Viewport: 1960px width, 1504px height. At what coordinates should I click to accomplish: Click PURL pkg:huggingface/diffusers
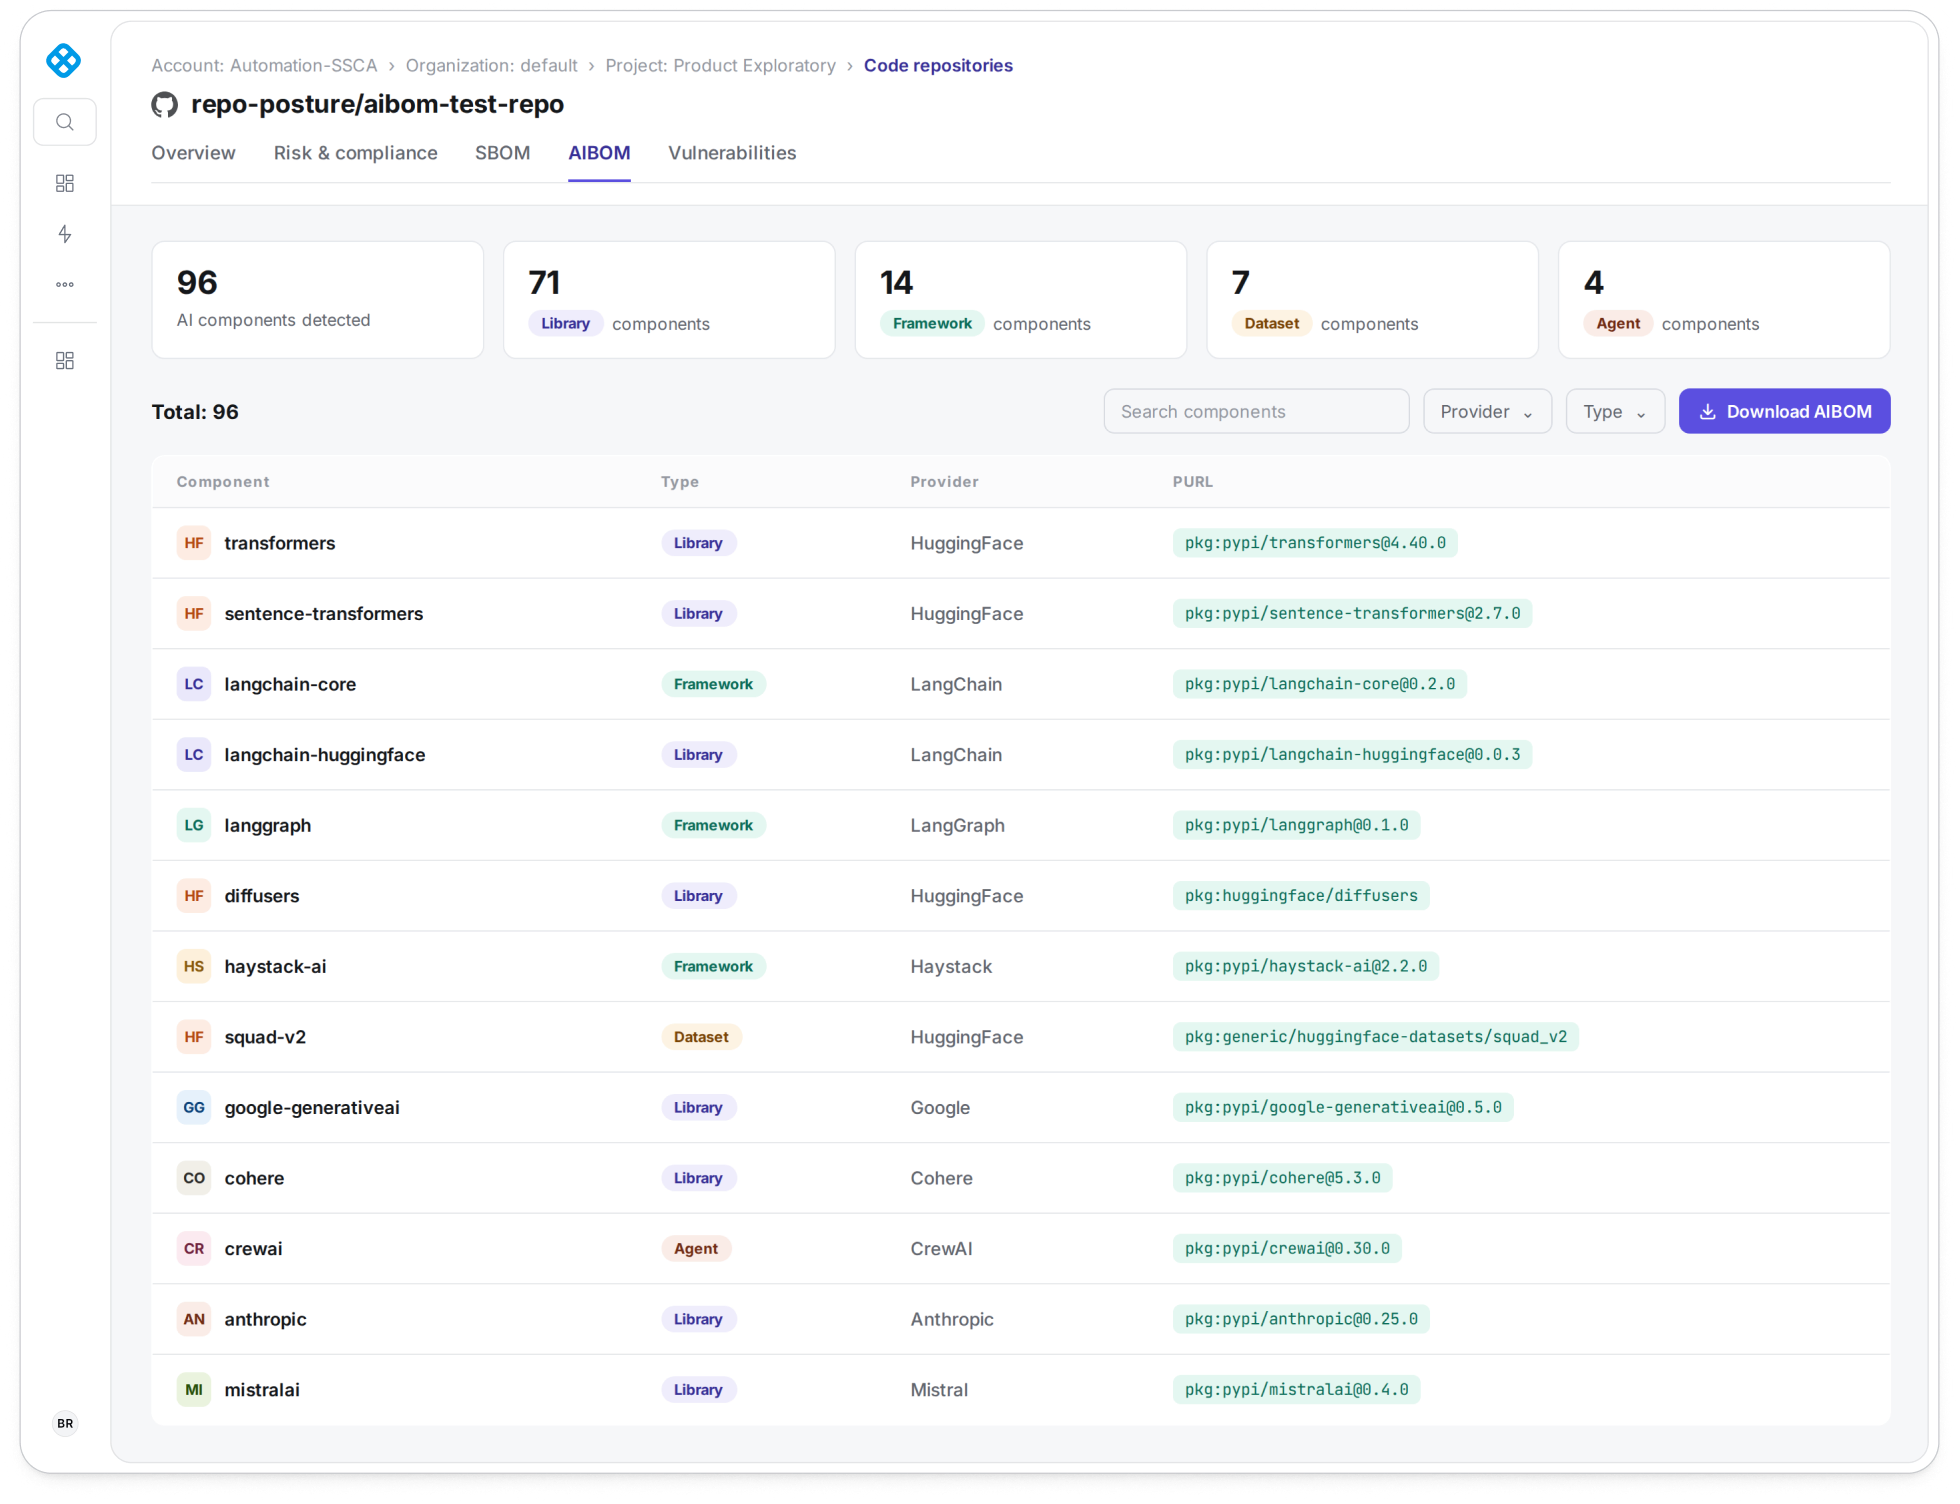pyautogui.click(x=1301, y=896)
